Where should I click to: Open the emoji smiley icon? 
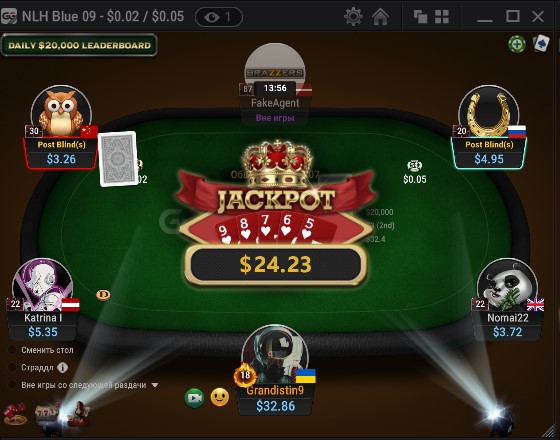click(x=220, y=397)
